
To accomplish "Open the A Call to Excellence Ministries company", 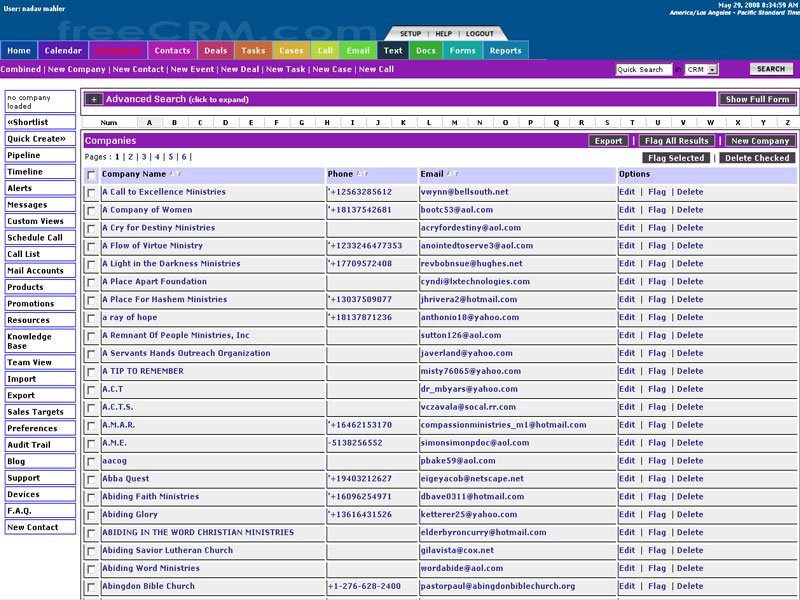I will coord(164,192).
